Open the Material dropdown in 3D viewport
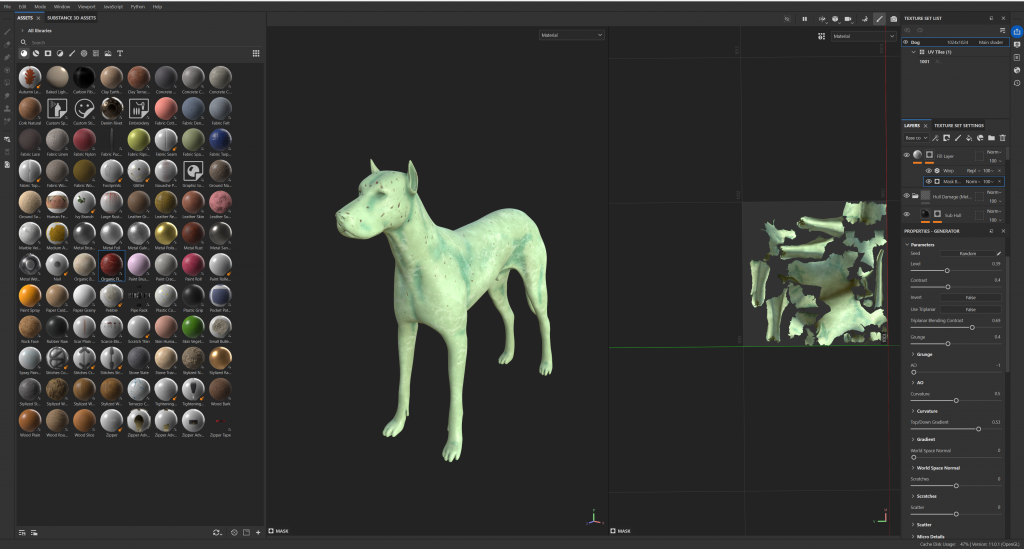This screenshot has width=1024, height=549. 572,35
